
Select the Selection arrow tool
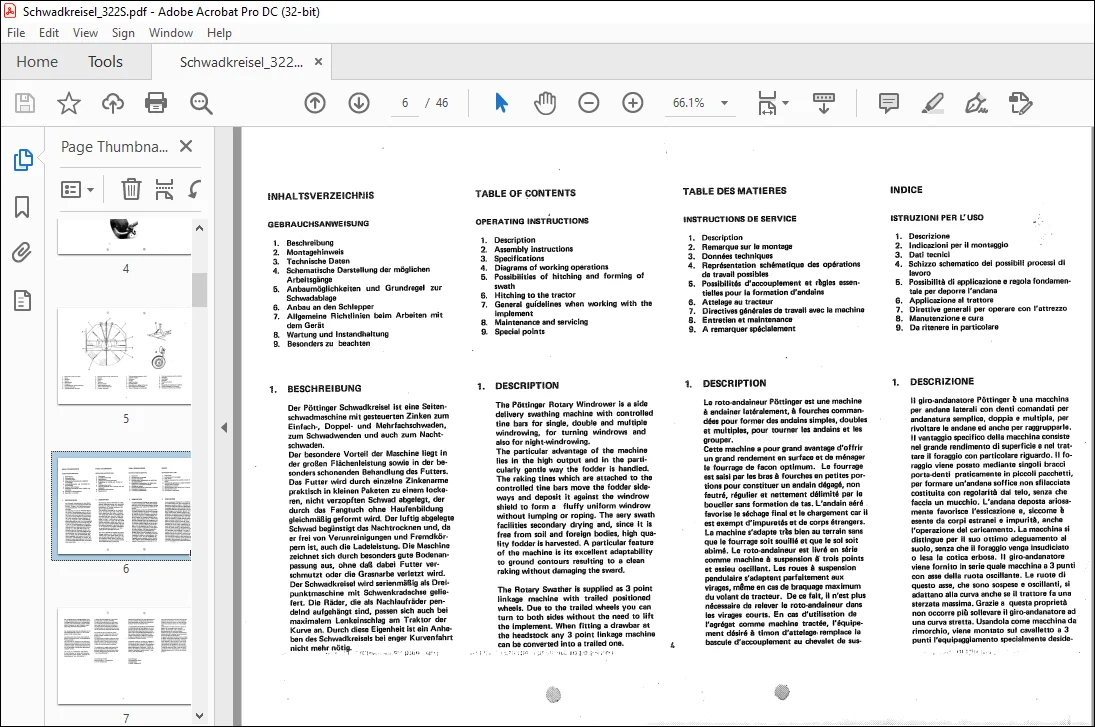pyautogui.click(x=501, y=103)
